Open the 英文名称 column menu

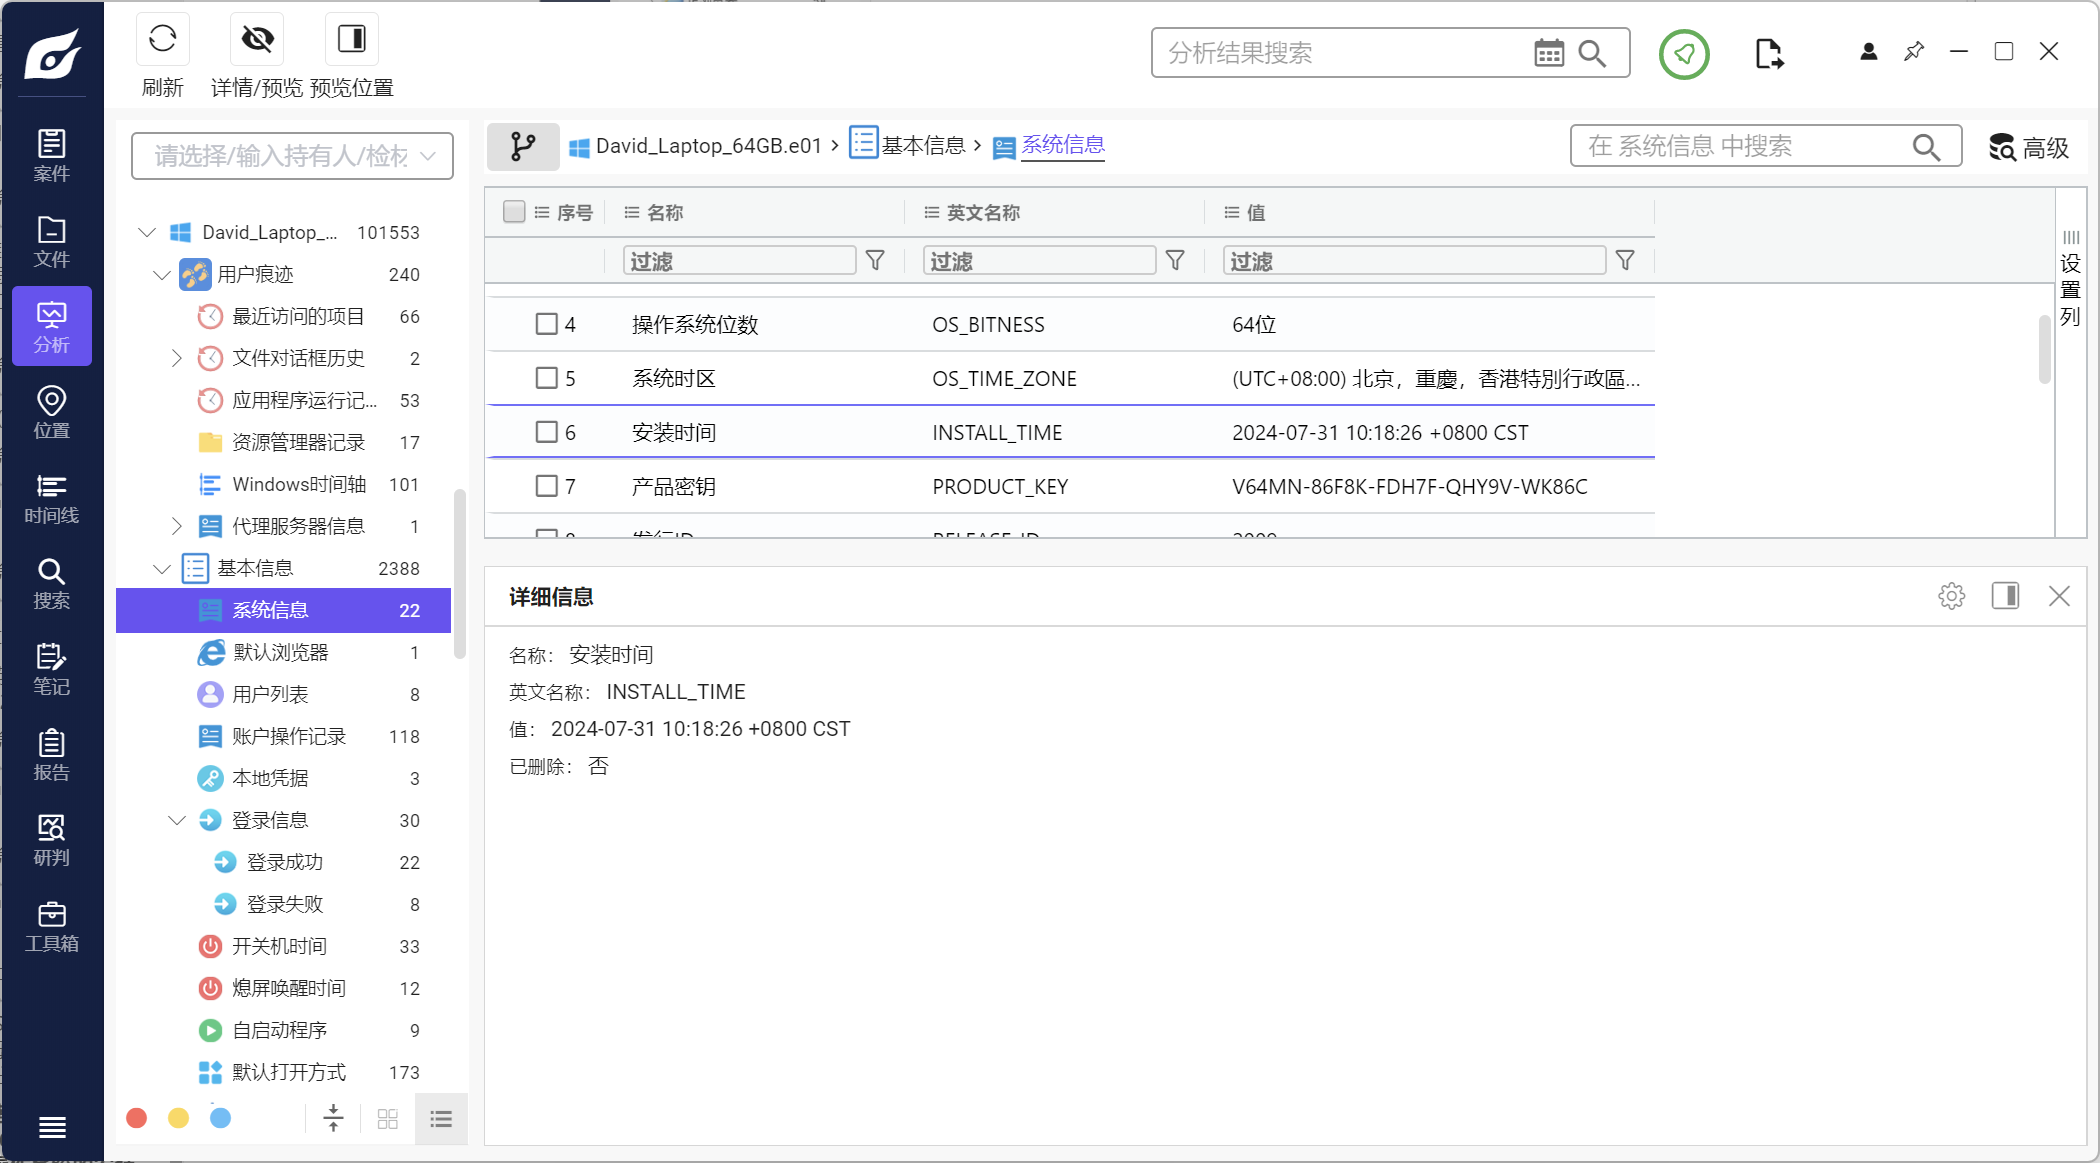[932, 212]
